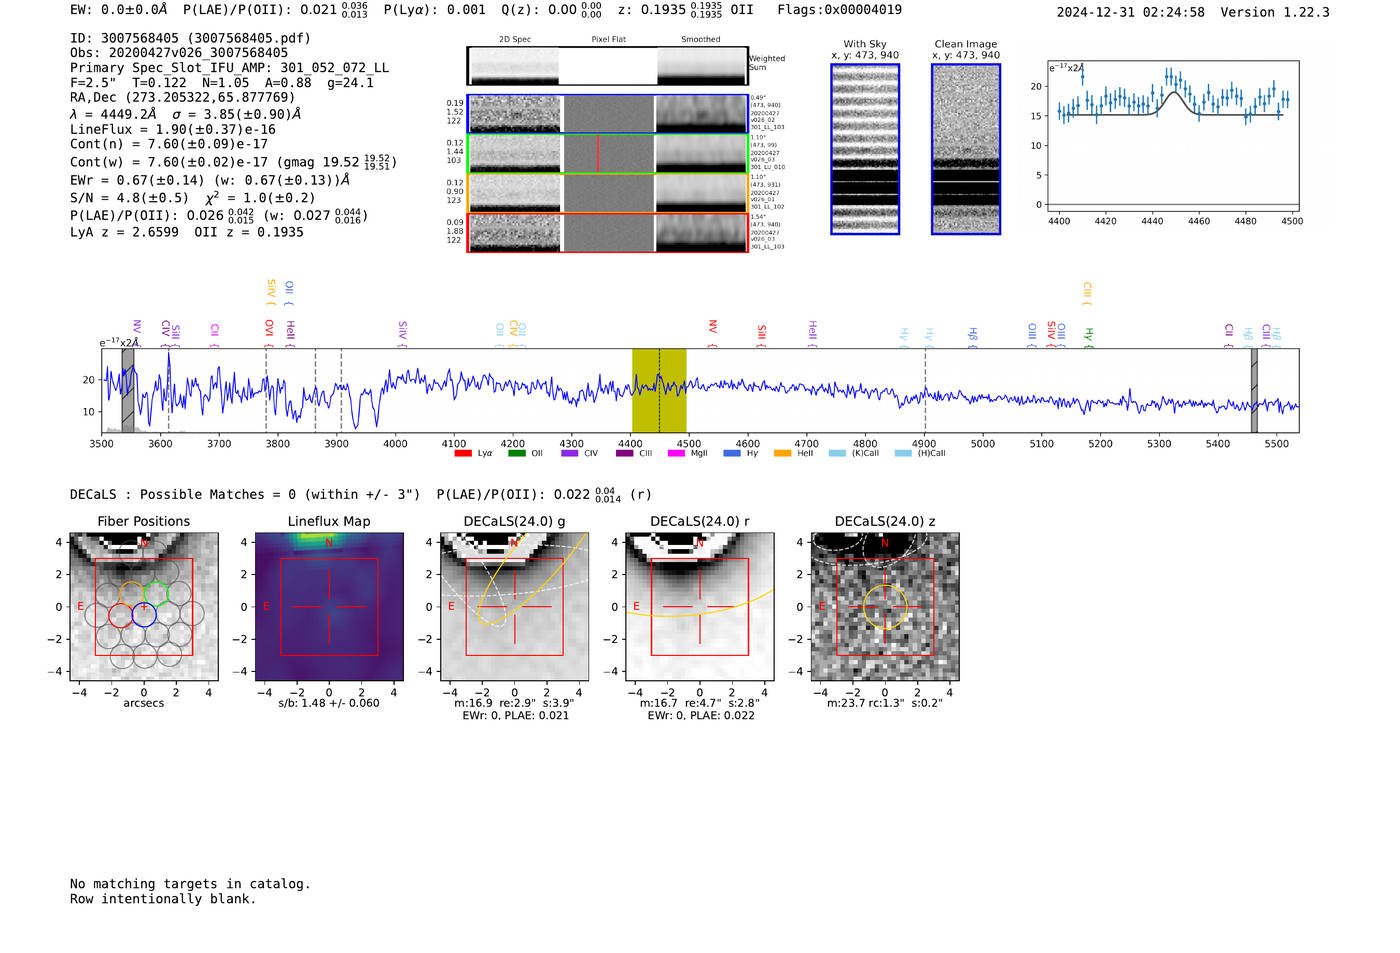The image size is (1400, 953).
Task: Select the No matching targets in catalog text
Action: coord(190,884)
